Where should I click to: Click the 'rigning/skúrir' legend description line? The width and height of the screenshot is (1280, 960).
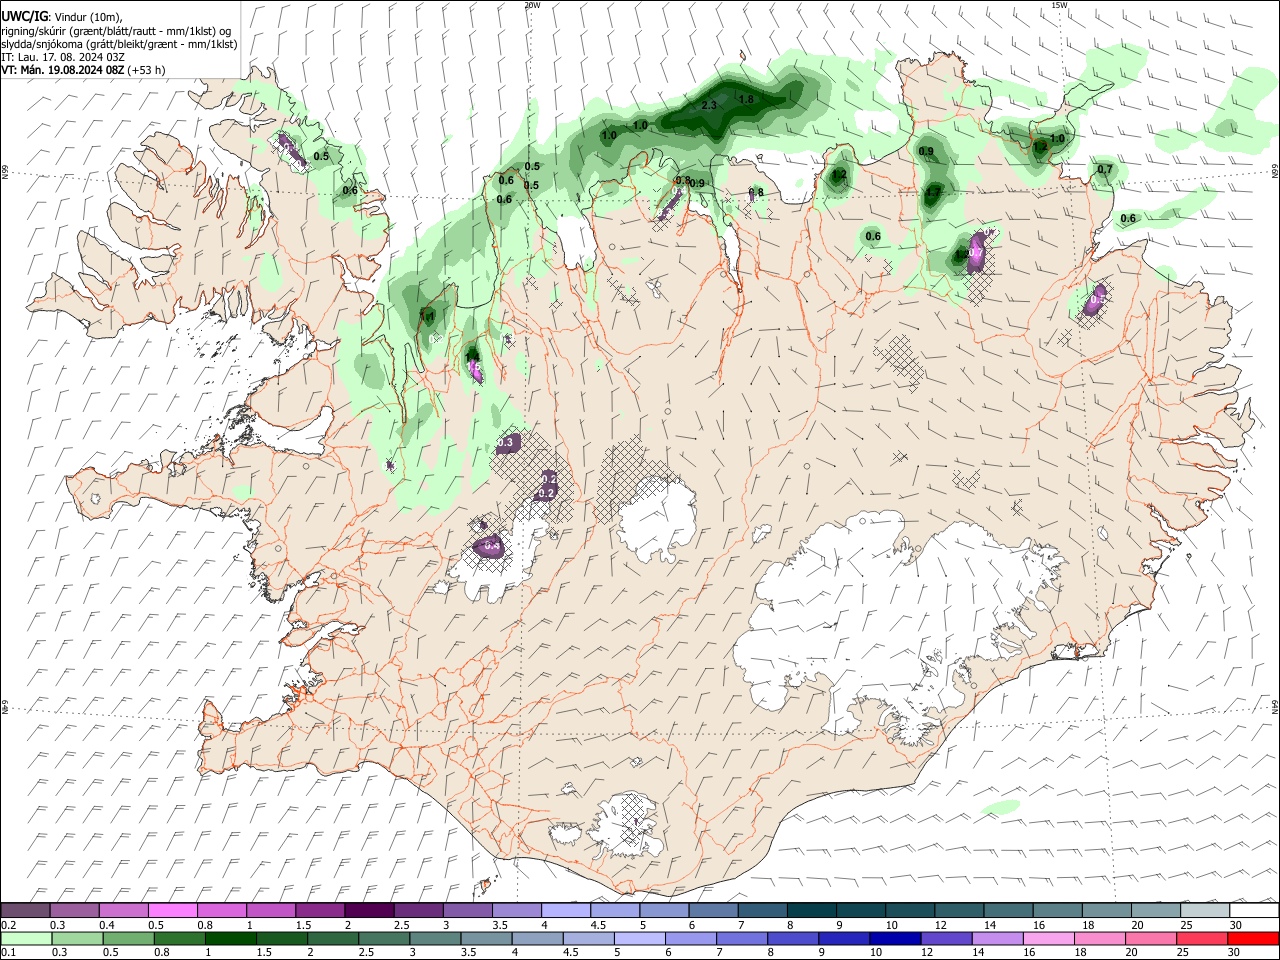click(x=116, y=31)
